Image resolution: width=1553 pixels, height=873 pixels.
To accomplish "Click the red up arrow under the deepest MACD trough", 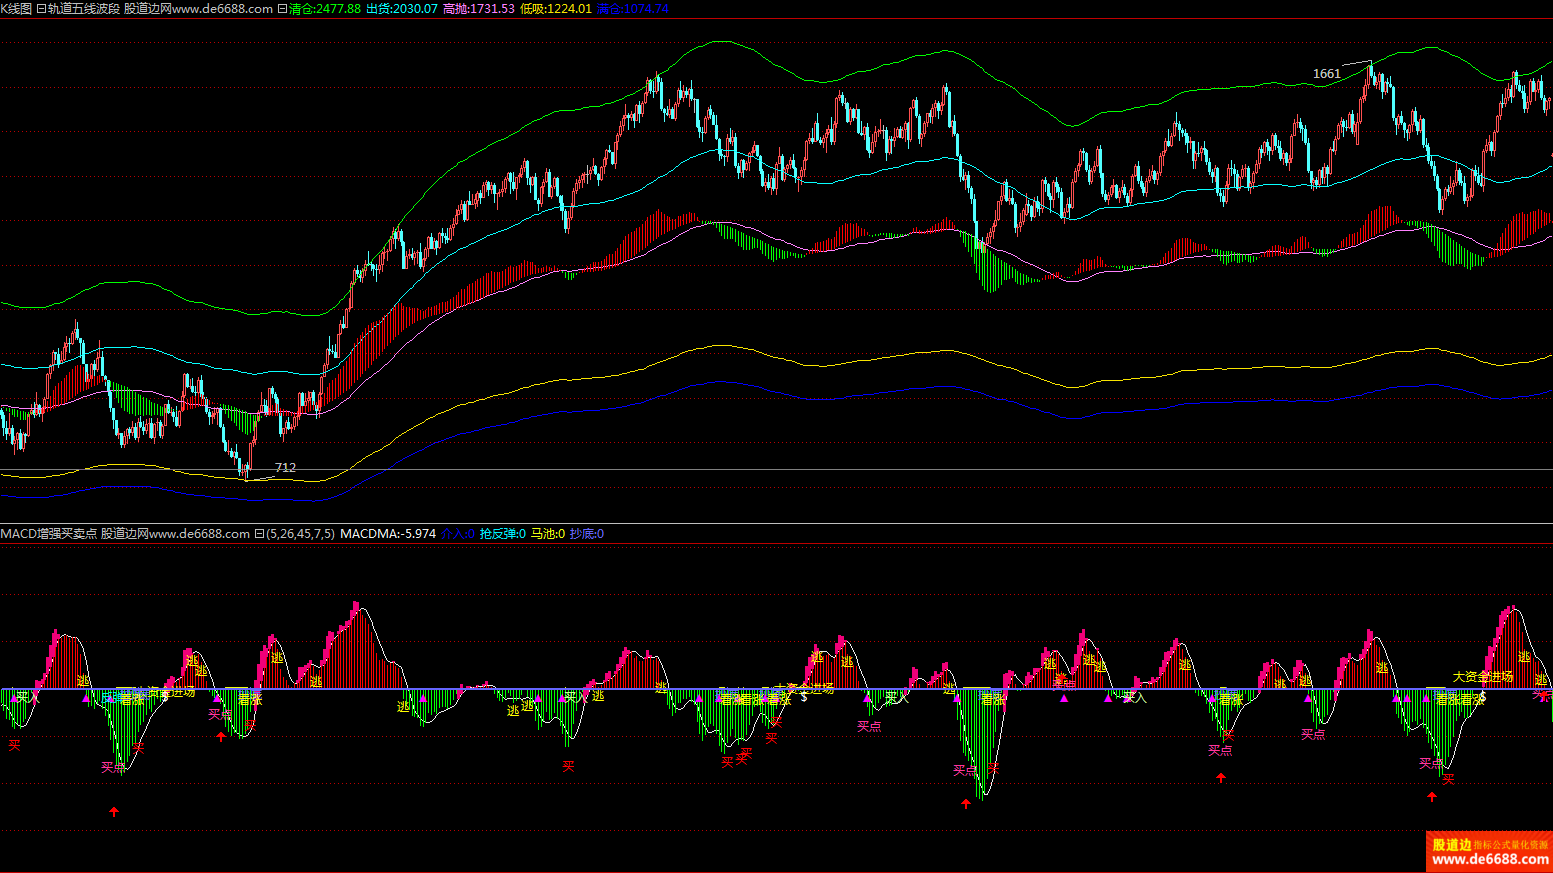I will (966, 803).
